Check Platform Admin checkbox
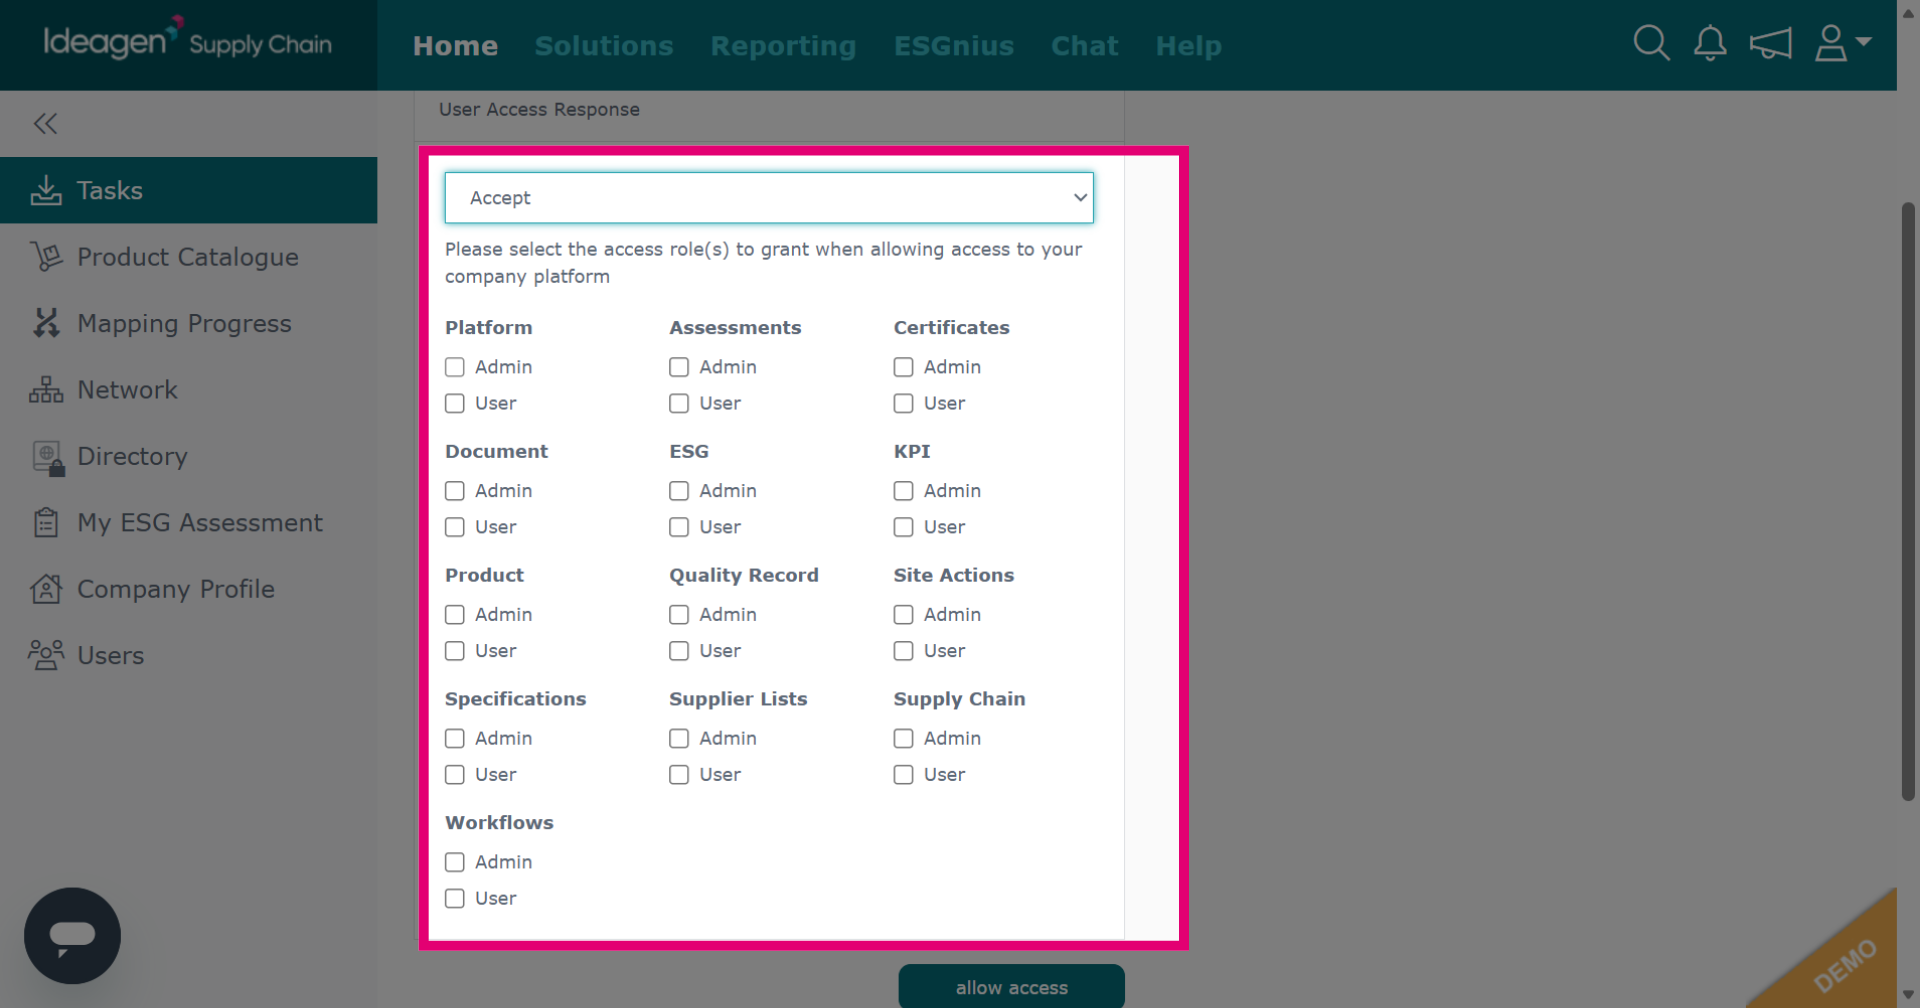 coord(455,367)
